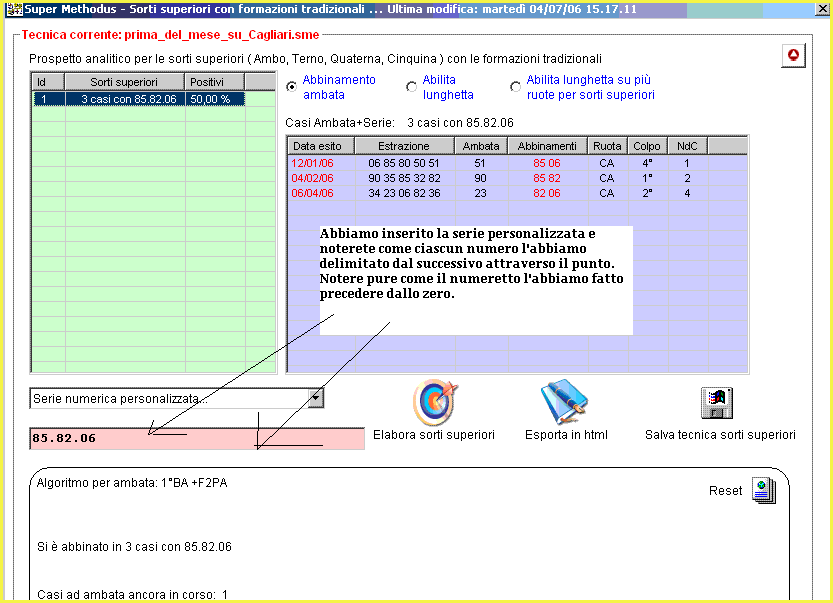This screenshot has height=603, width=833.
Task: Click the Id column header
Action: [48, 82]
